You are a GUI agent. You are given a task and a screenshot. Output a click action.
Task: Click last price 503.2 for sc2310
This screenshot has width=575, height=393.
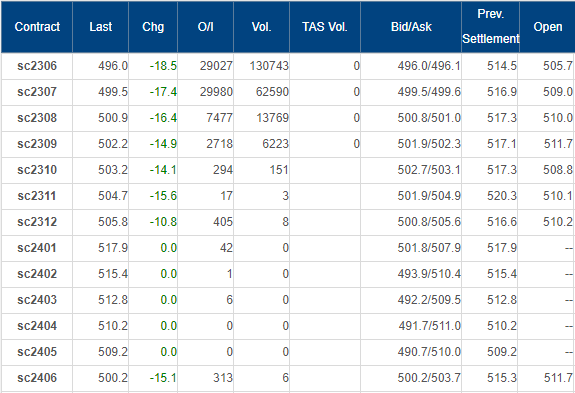coord(113,170)
